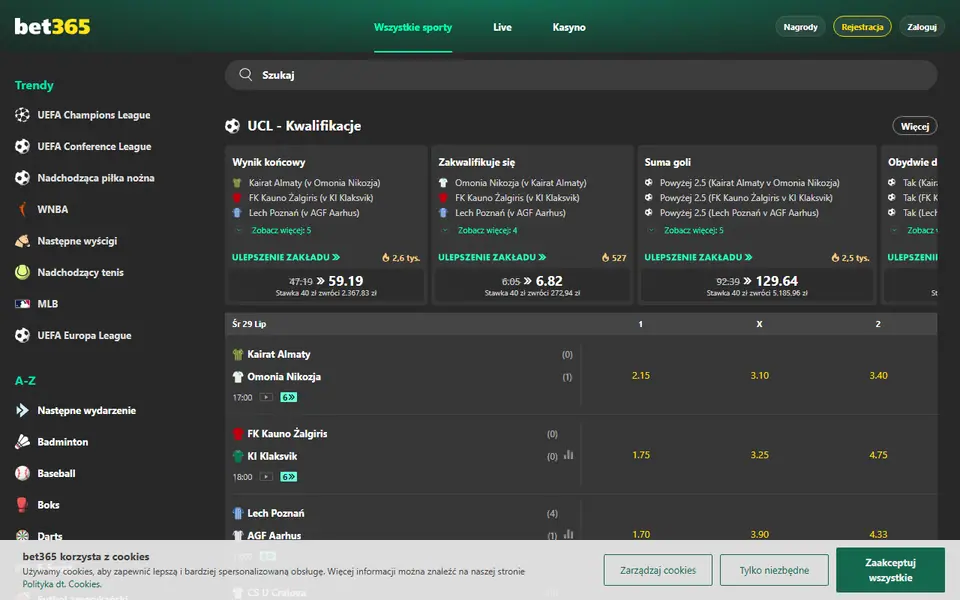Click bet boost badge under Kairat Almaty match
The width and height of the screenshot is (960, 600).
(288, 397)
